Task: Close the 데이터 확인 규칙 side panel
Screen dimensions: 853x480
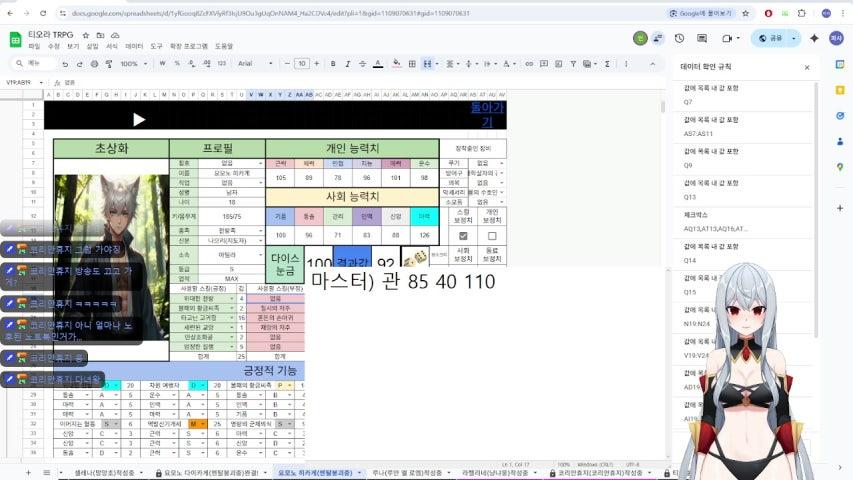Action: pyautogui.click(x=807, y=67)
